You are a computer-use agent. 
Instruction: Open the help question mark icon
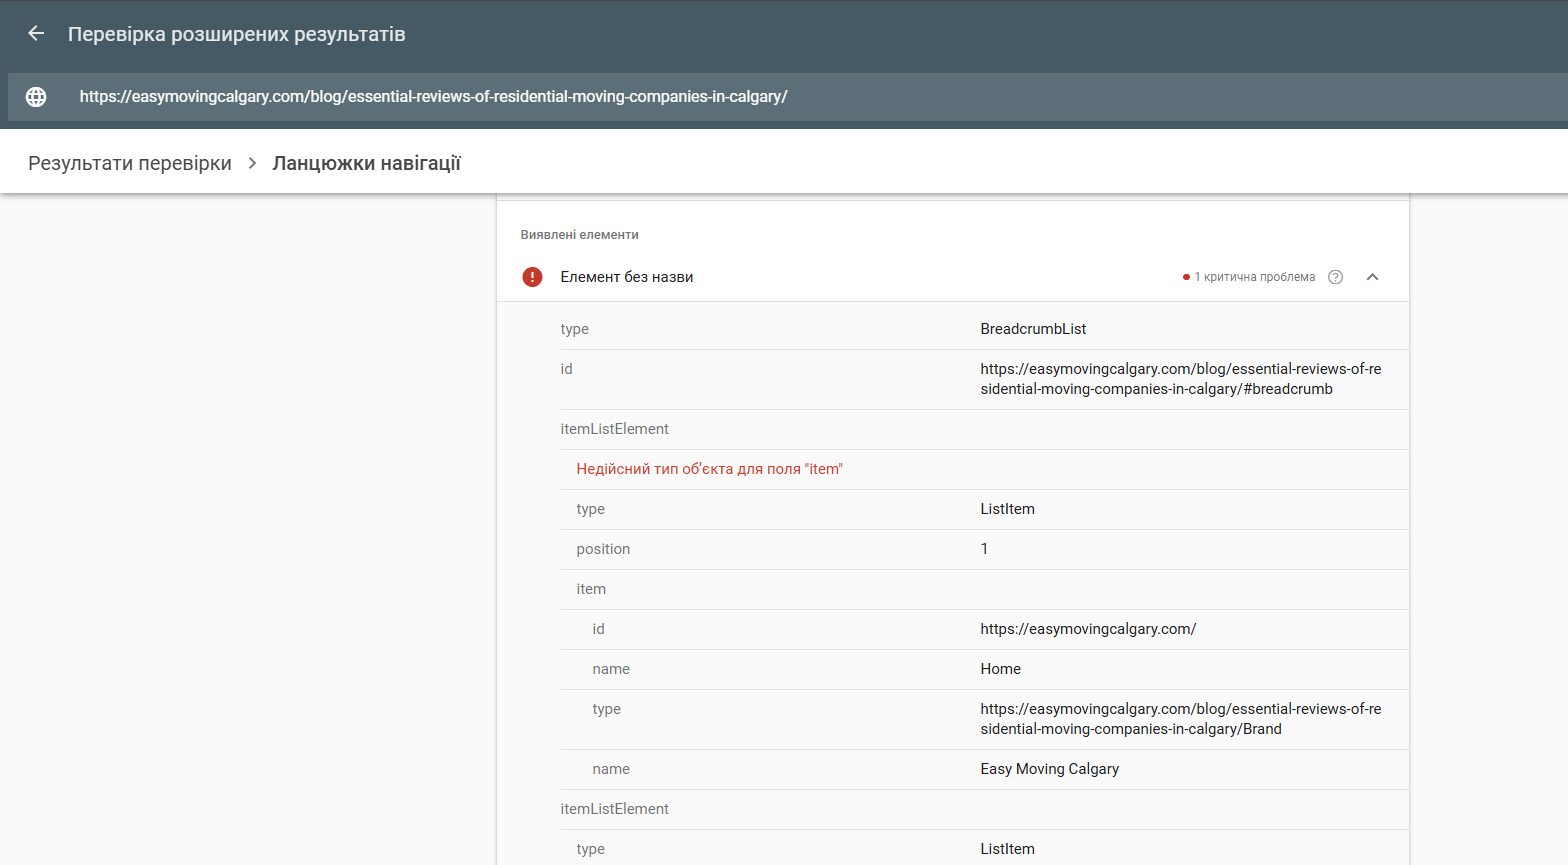(1335, 277)
